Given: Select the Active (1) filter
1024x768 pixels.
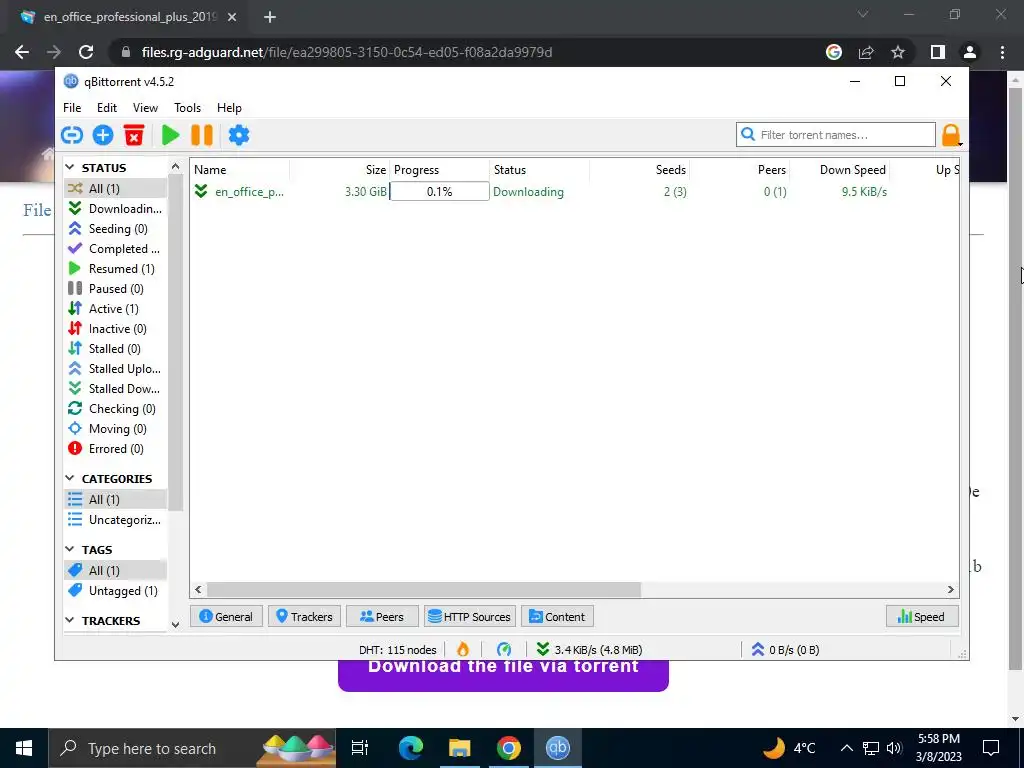Looking at the screenshot, I should pyautogui.click(x=115, y=309).
